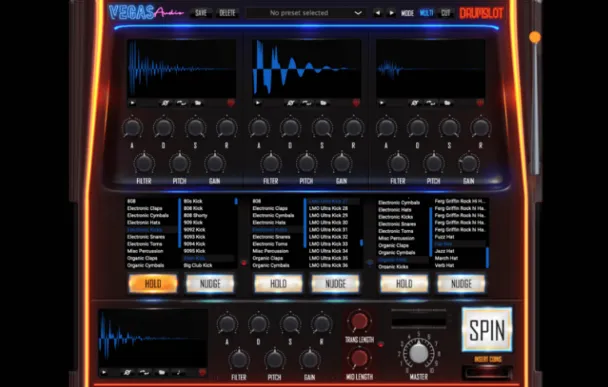
Task: Choose Misc Percussion in third slot category list
Action: coord(396,238)
